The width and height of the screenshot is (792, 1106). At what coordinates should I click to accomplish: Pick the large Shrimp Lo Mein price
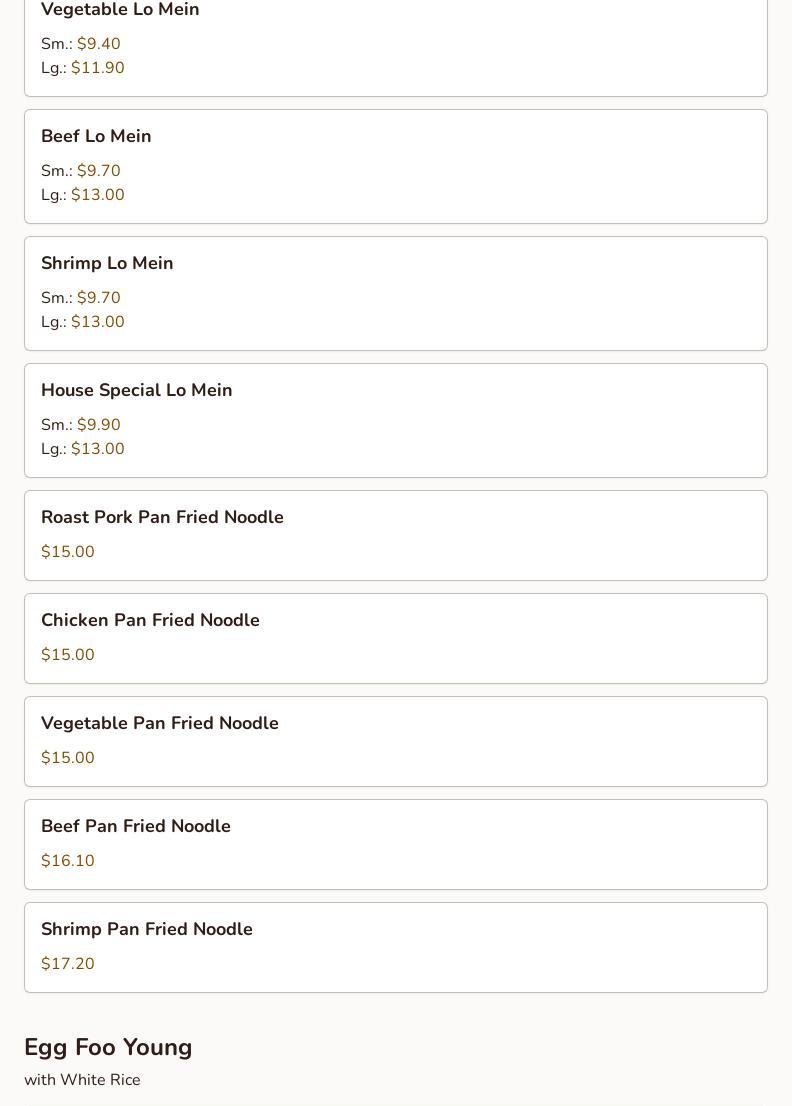(x=83, y=322)
